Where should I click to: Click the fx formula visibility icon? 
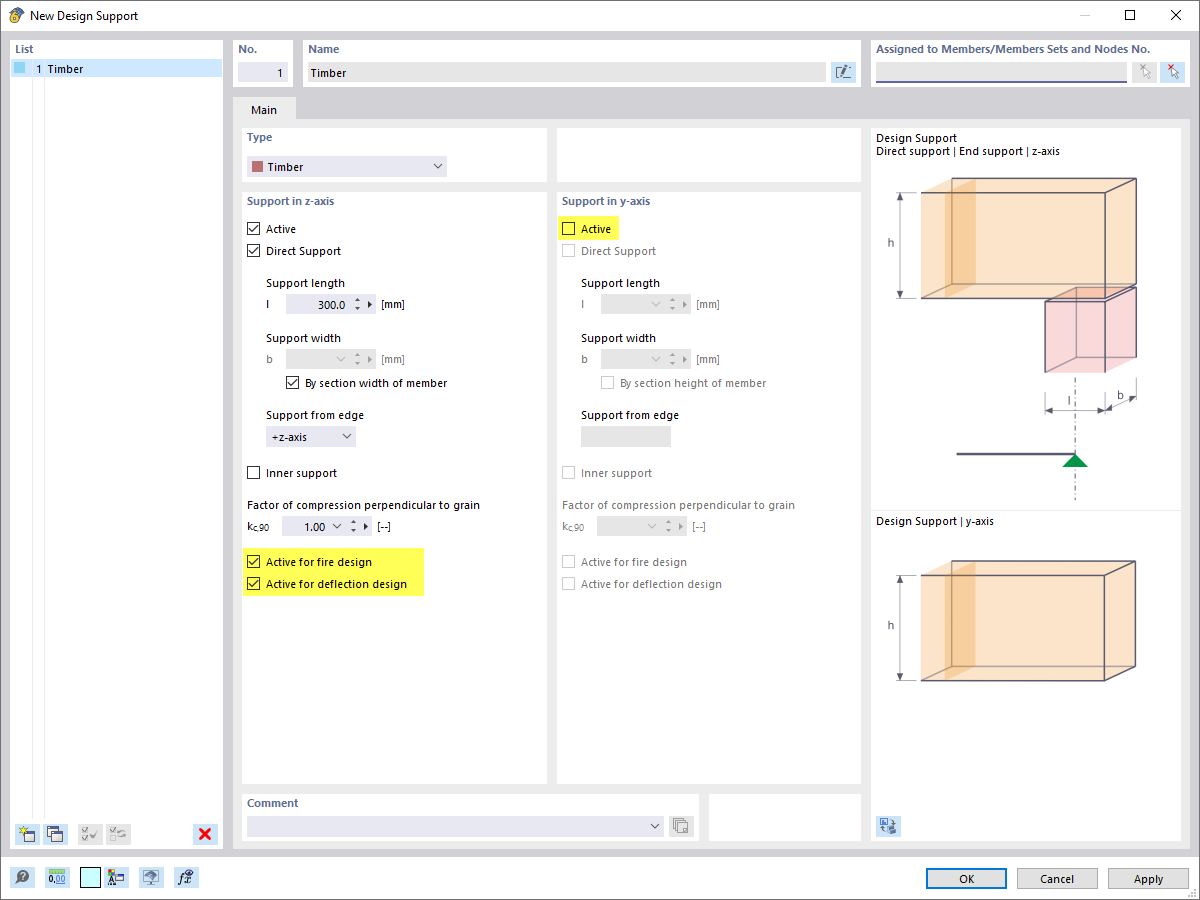coord(186,877)
